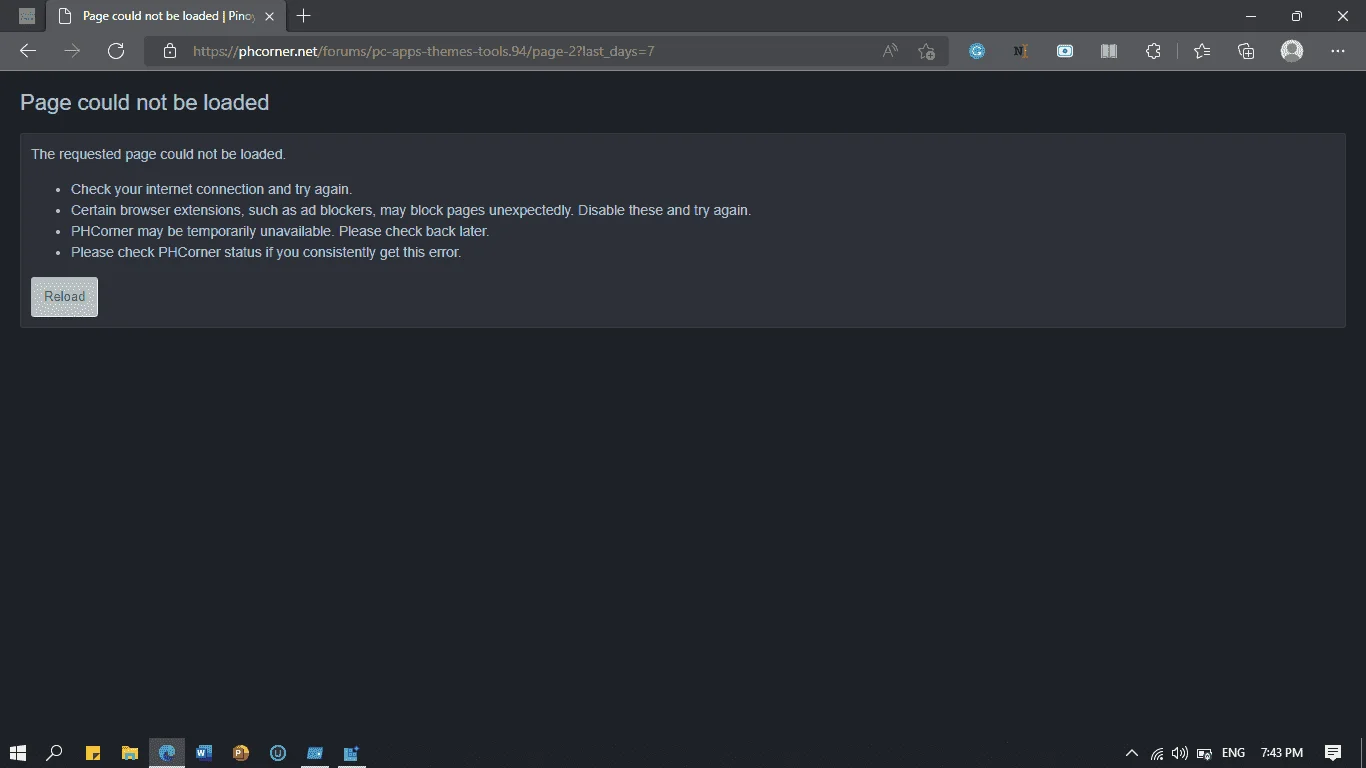
Task: Click the browser refresh icon
Action: [116, 51]
